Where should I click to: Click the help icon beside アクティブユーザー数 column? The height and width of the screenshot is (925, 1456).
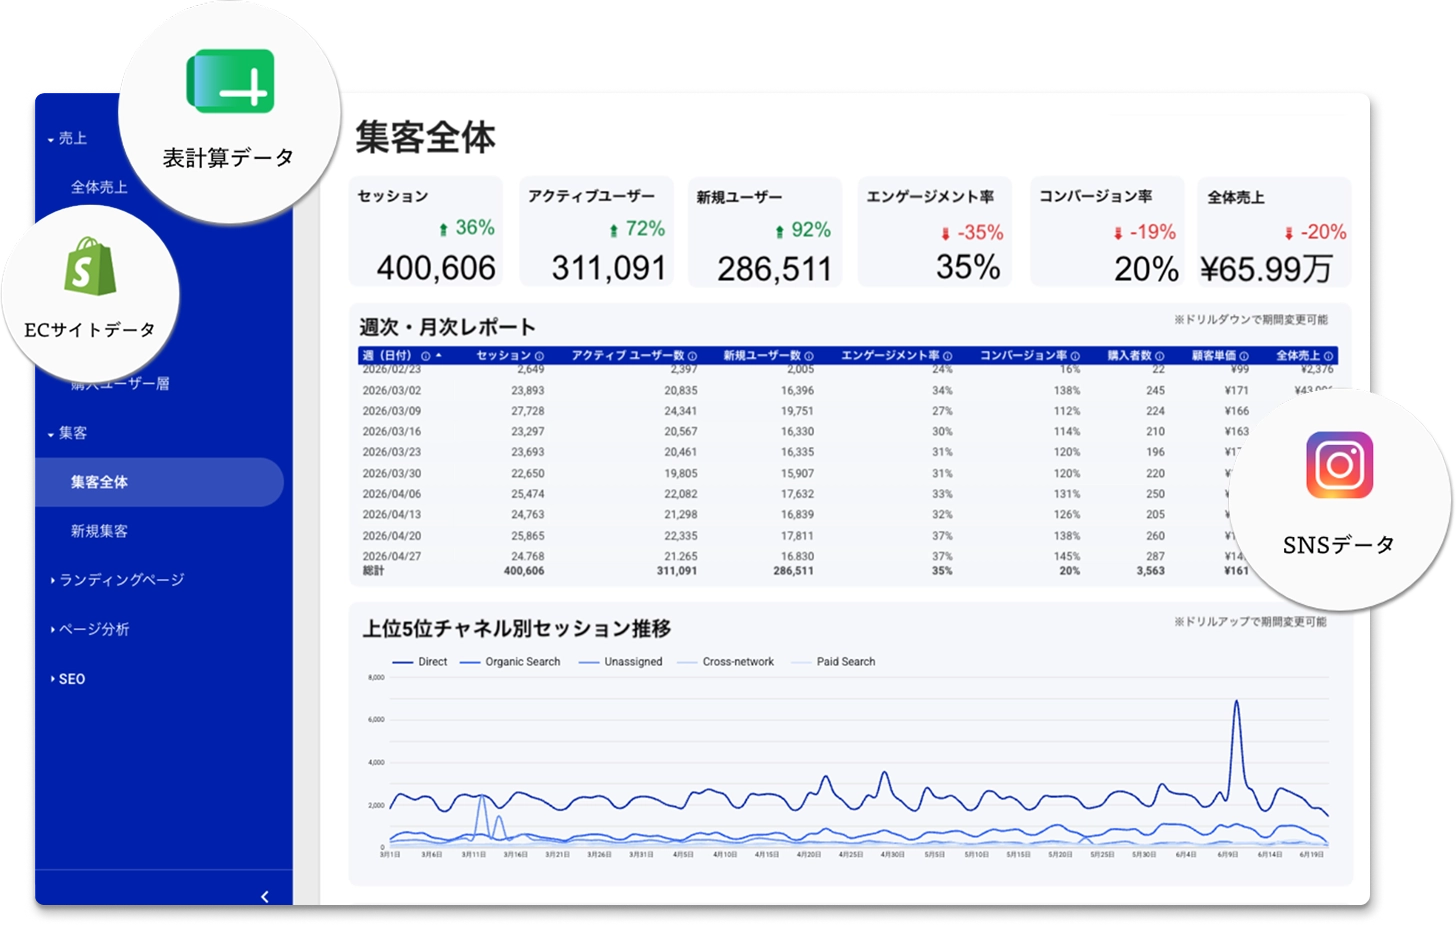692,356
